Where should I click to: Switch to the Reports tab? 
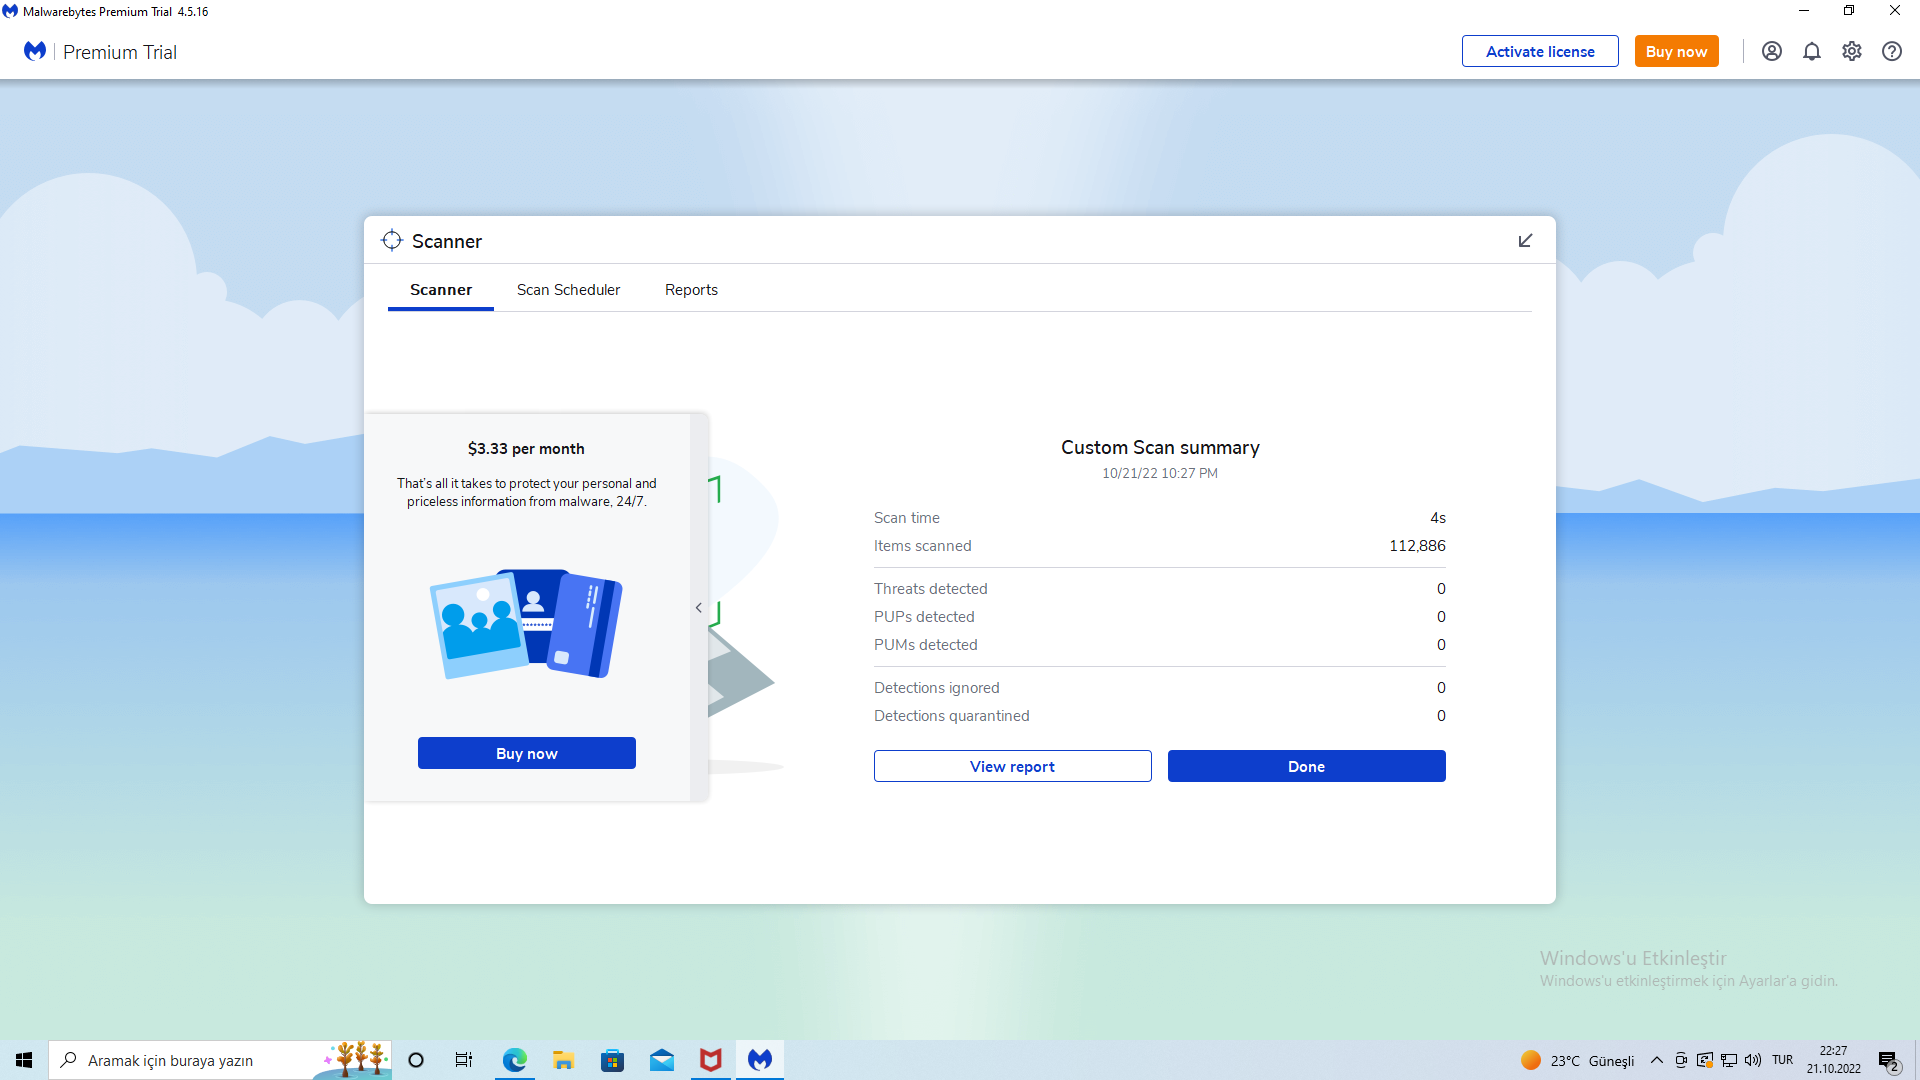(691, 290)
